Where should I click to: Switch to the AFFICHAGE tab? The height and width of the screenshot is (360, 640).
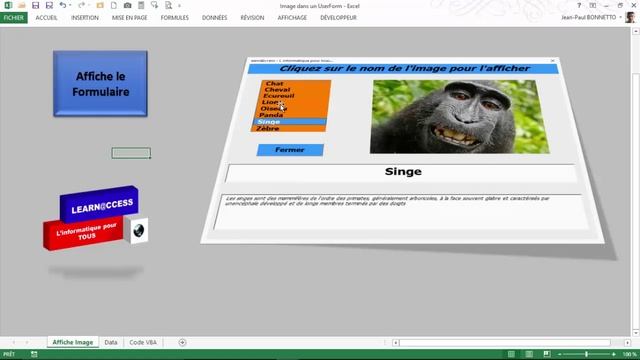click(292, 18)
